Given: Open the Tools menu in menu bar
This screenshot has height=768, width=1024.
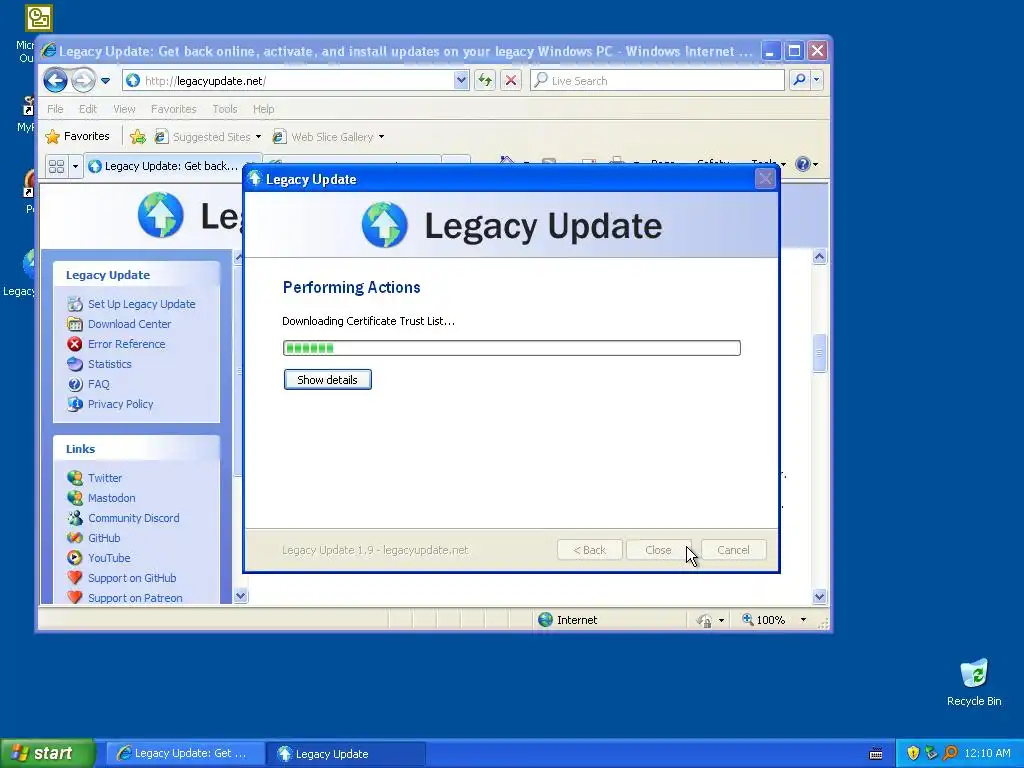Looking at the screenshot, I should (225, 109).
